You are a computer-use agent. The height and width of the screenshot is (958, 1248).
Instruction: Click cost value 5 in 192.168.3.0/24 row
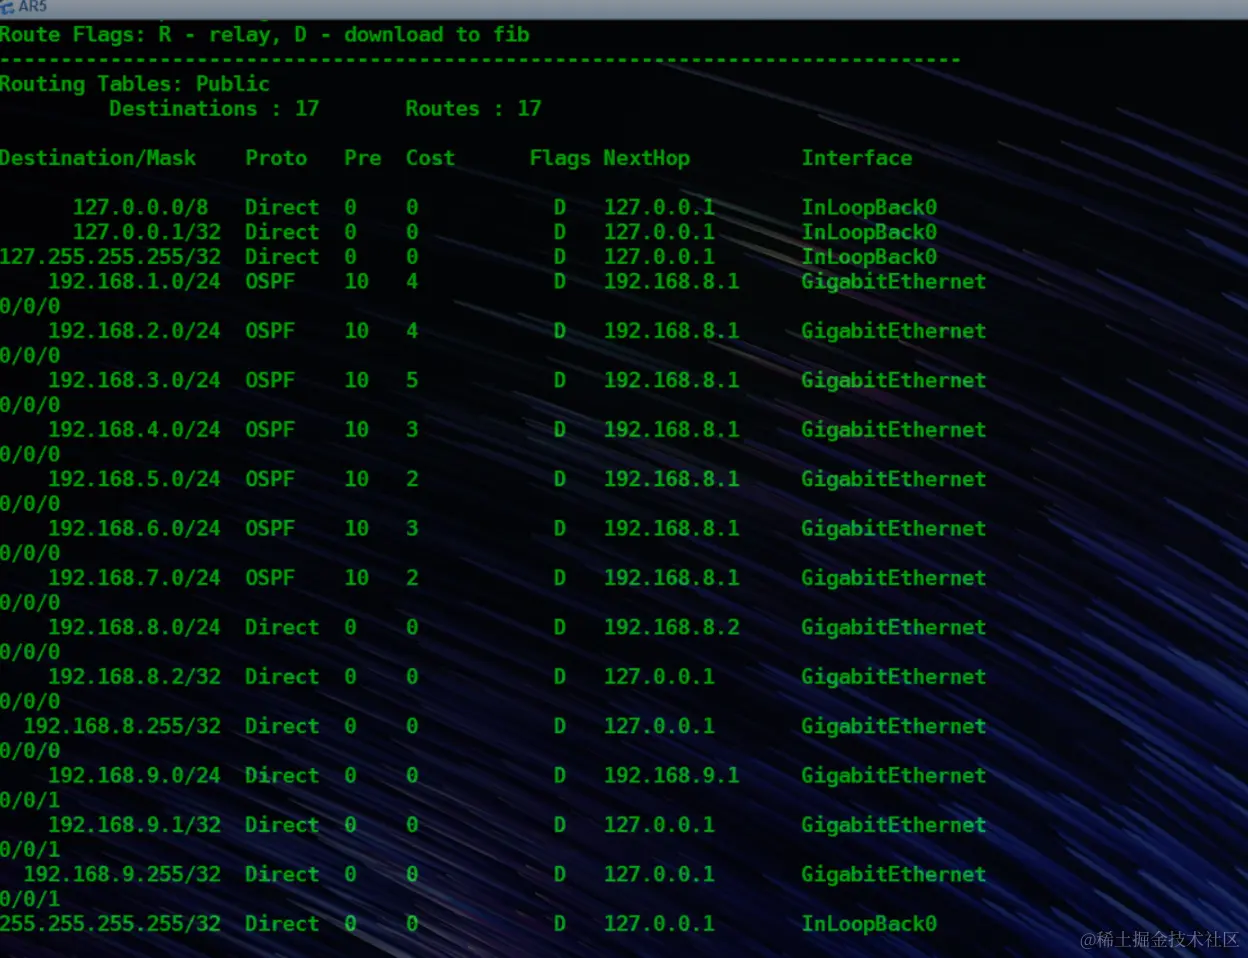[x=412, y=381]
